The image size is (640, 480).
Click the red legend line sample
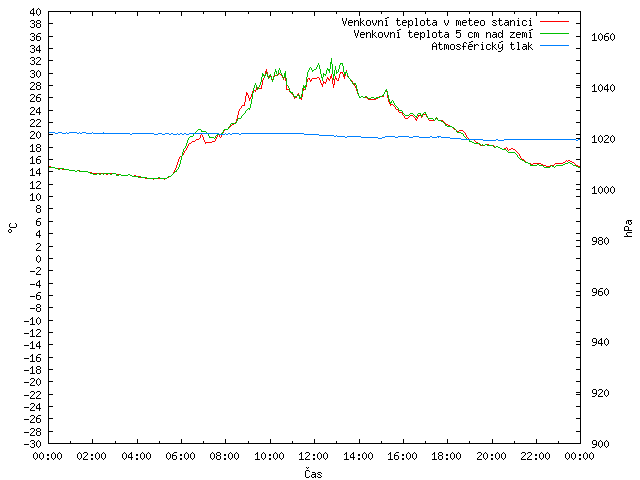coord(554,21)
